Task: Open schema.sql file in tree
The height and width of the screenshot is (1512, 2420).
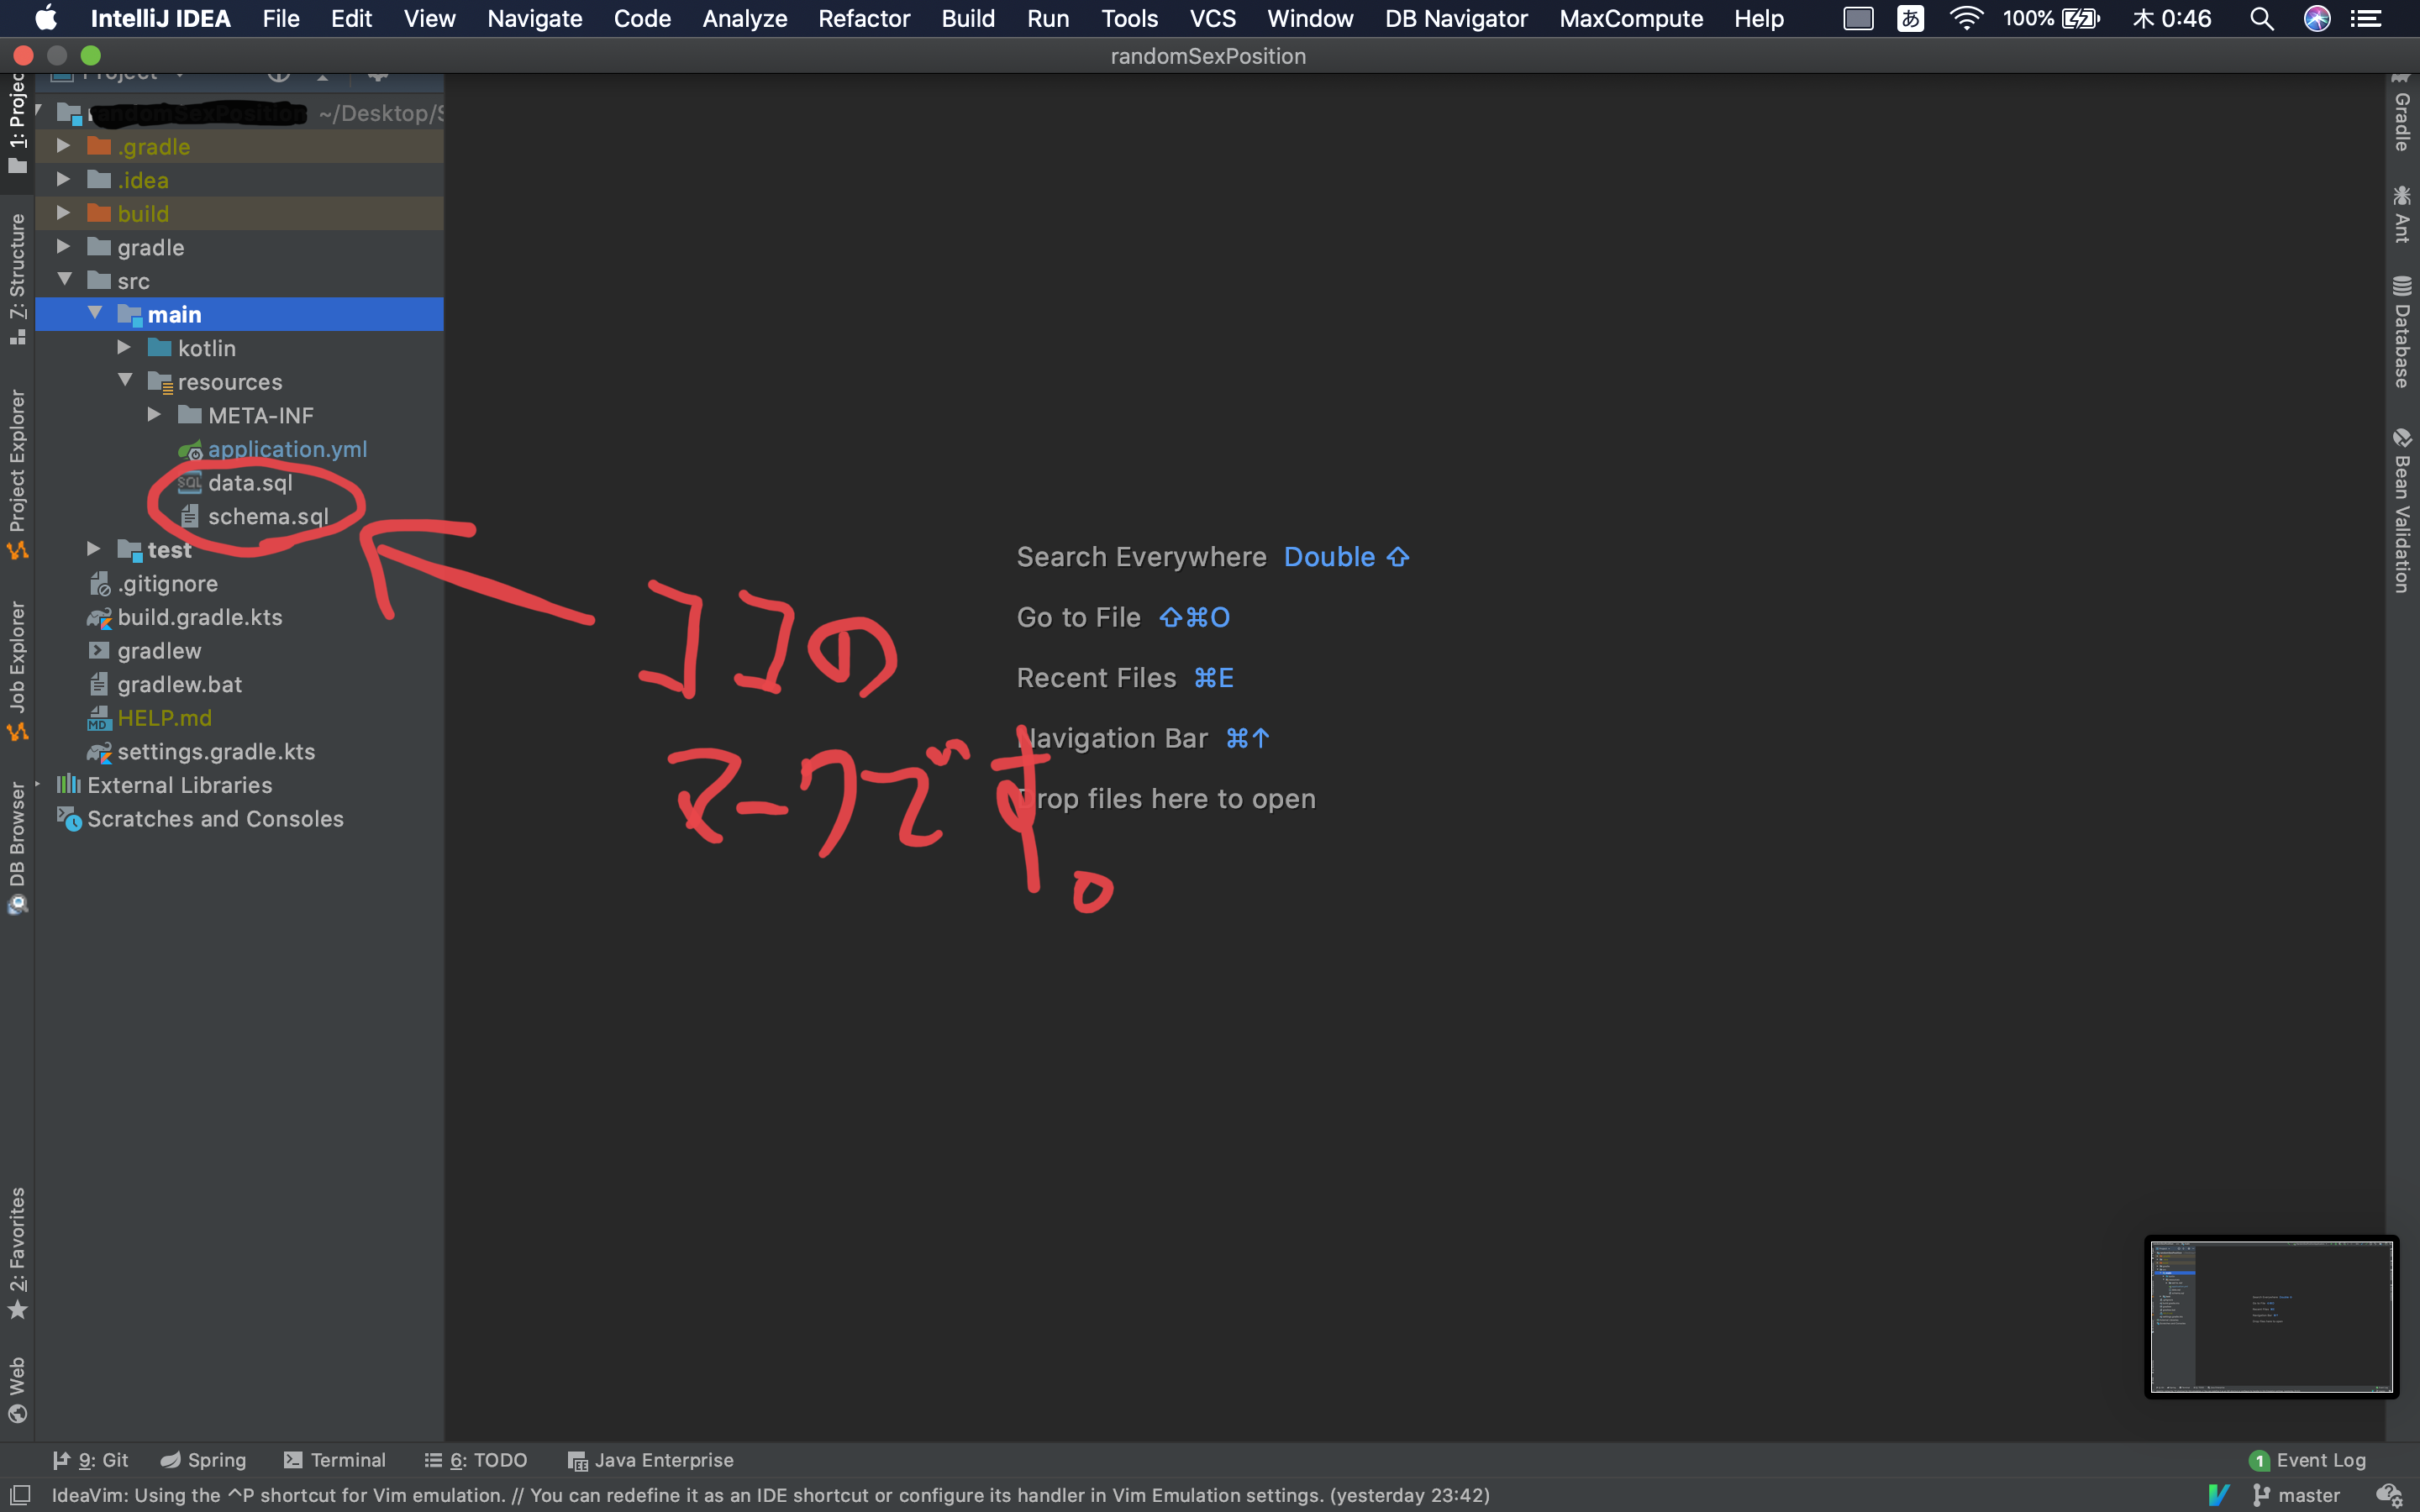Action: [267, 516]
